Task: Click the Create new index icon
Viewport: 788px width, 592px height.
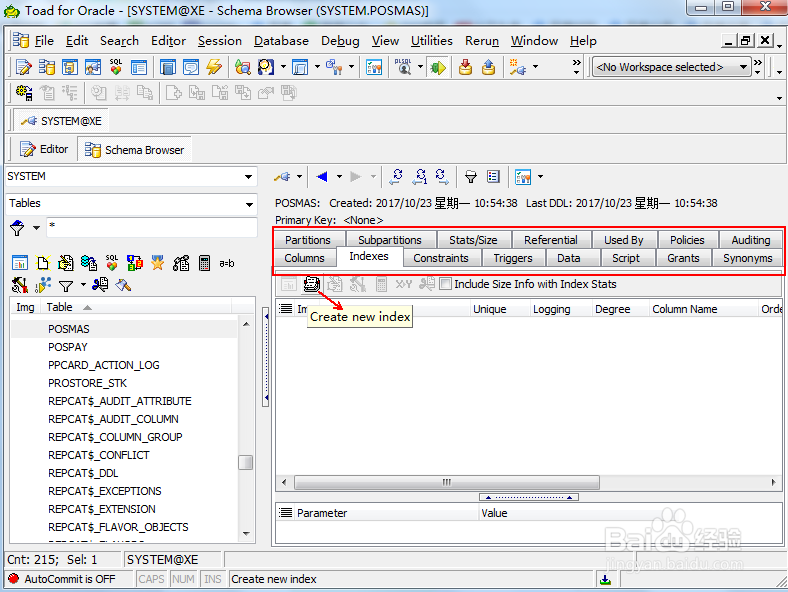Action: pyautogui.click(x=312, y=284)
